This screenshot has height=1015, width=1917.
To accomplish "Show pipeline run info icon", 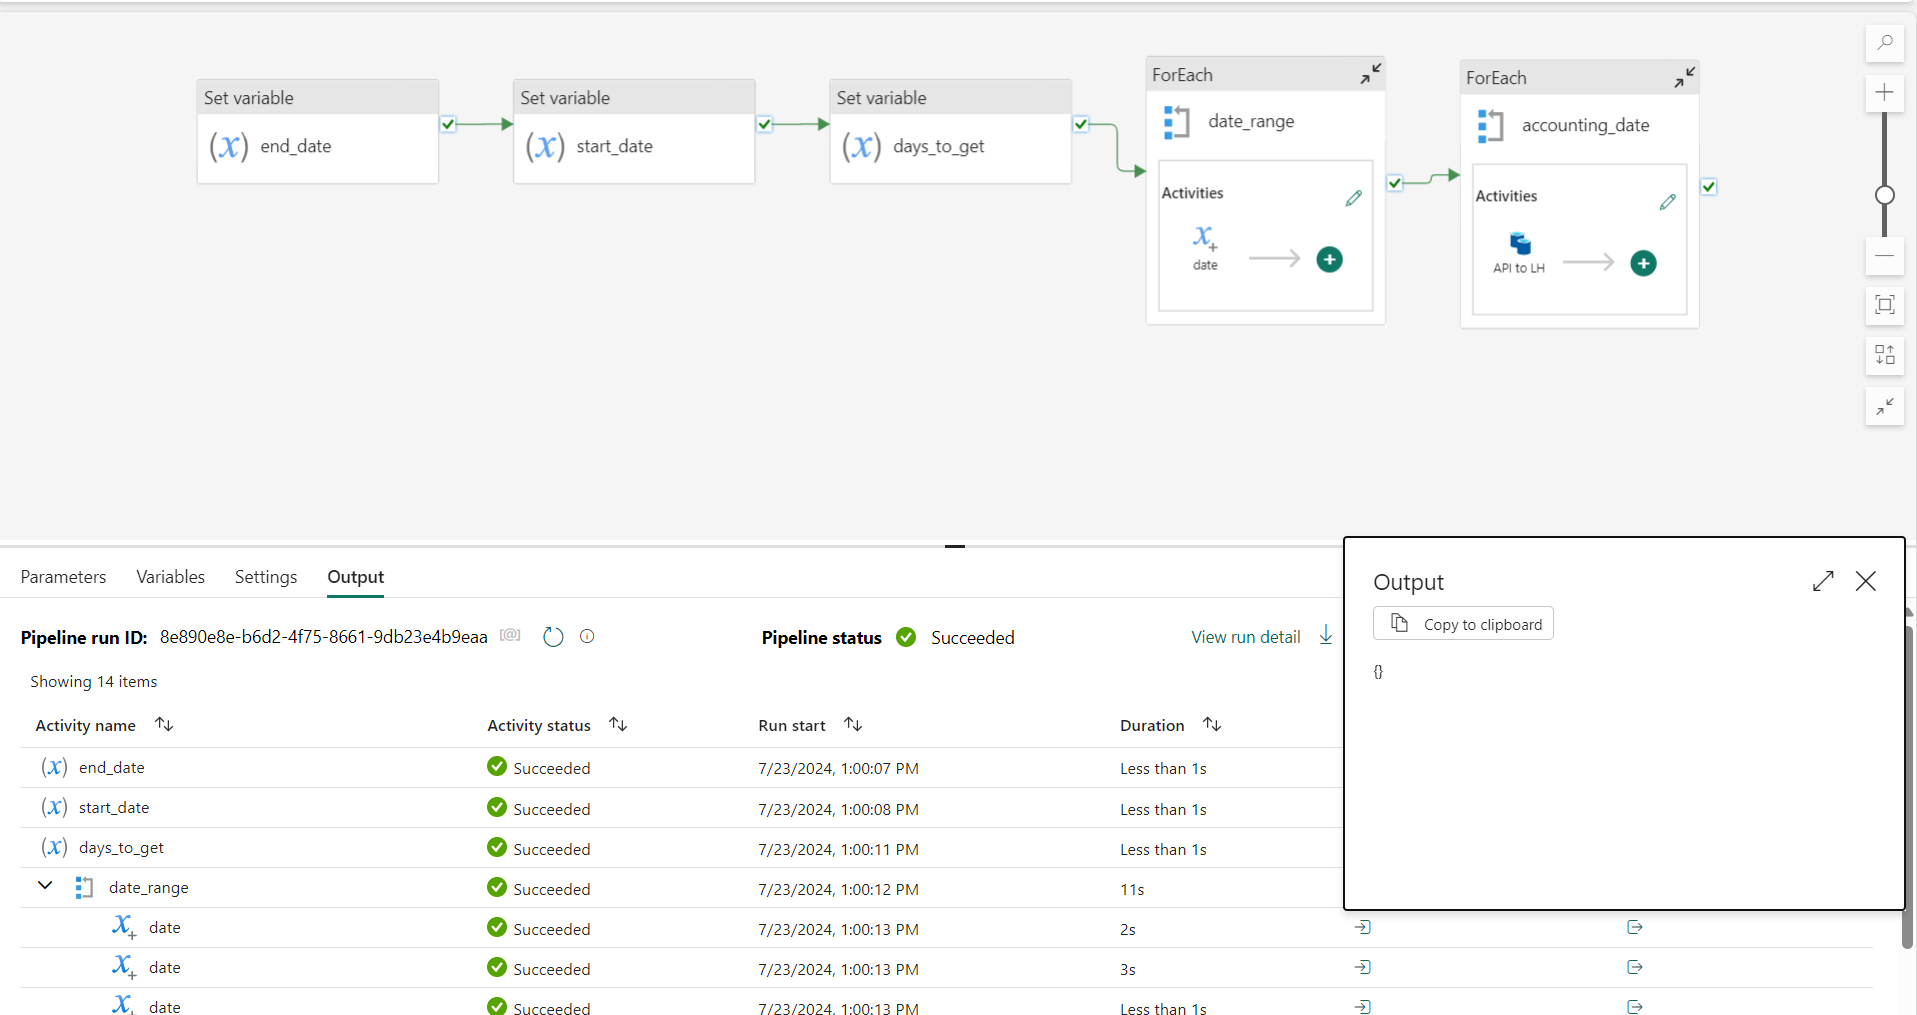I will 587,636.
